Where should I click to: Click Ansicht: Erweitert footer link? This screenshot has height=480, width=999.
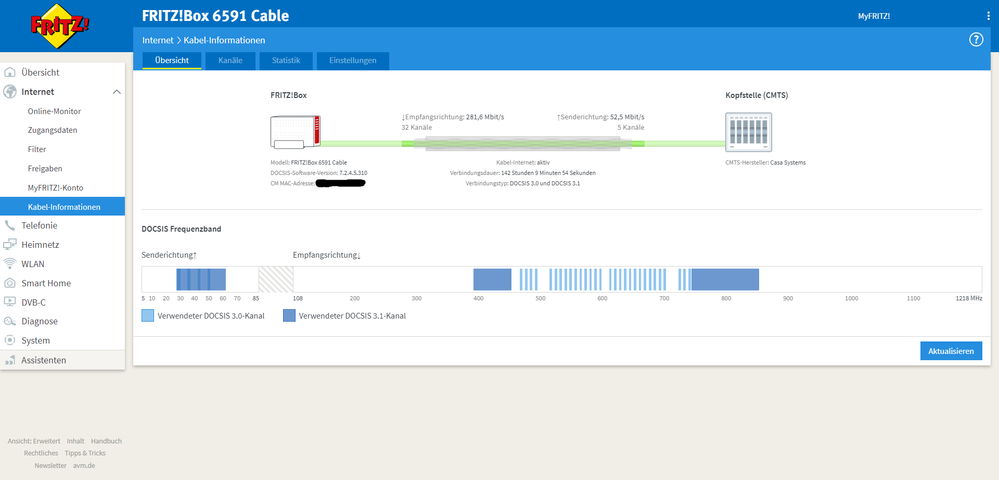(x=34, y=441)
